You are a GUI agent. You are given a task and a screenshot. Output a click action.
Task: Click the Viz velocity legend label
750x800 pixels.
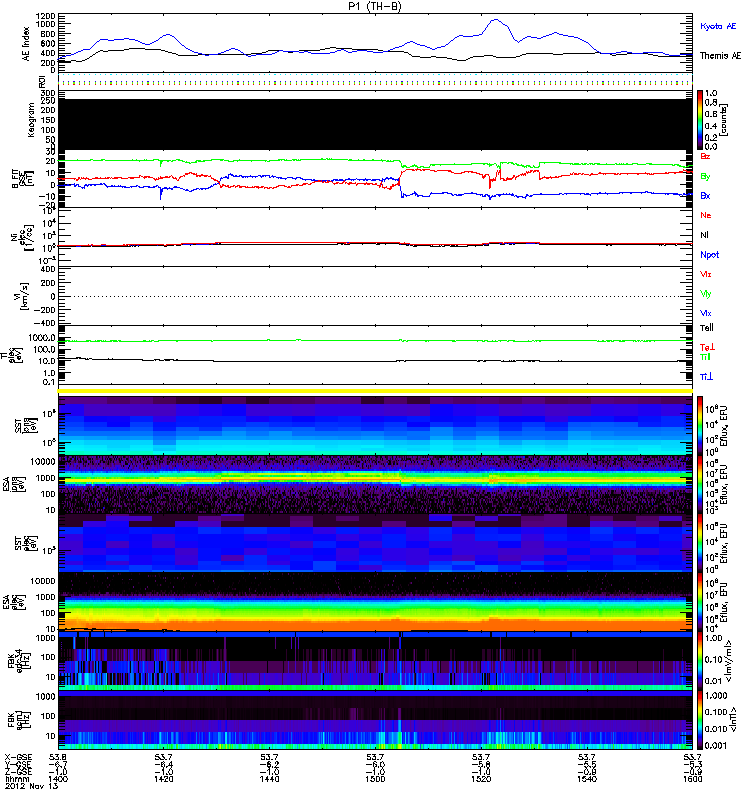tap(706, 273)
